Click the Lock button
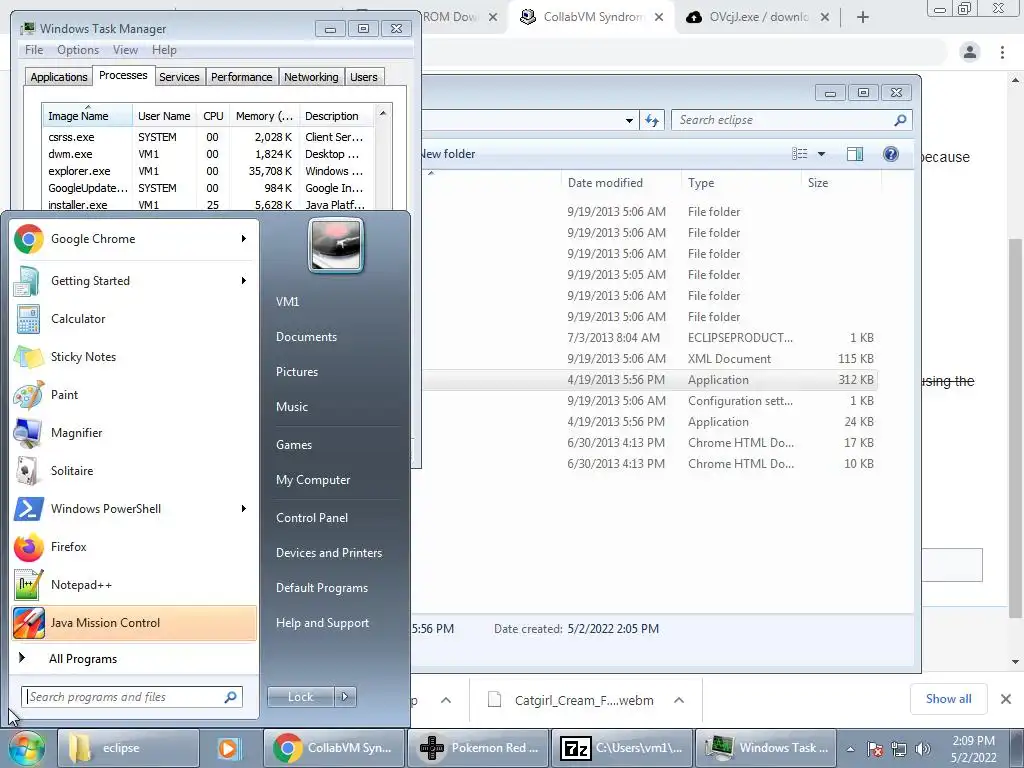This screenshot has height=768, width=1024. click(300, 697)
